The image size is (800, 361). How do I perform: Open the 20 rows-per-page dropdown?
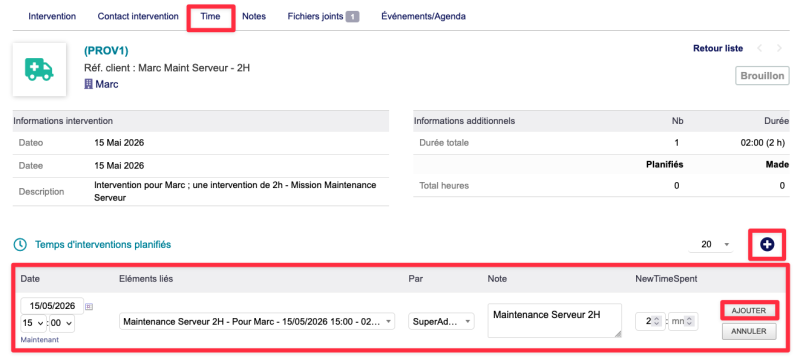click(x=711, y=245)
